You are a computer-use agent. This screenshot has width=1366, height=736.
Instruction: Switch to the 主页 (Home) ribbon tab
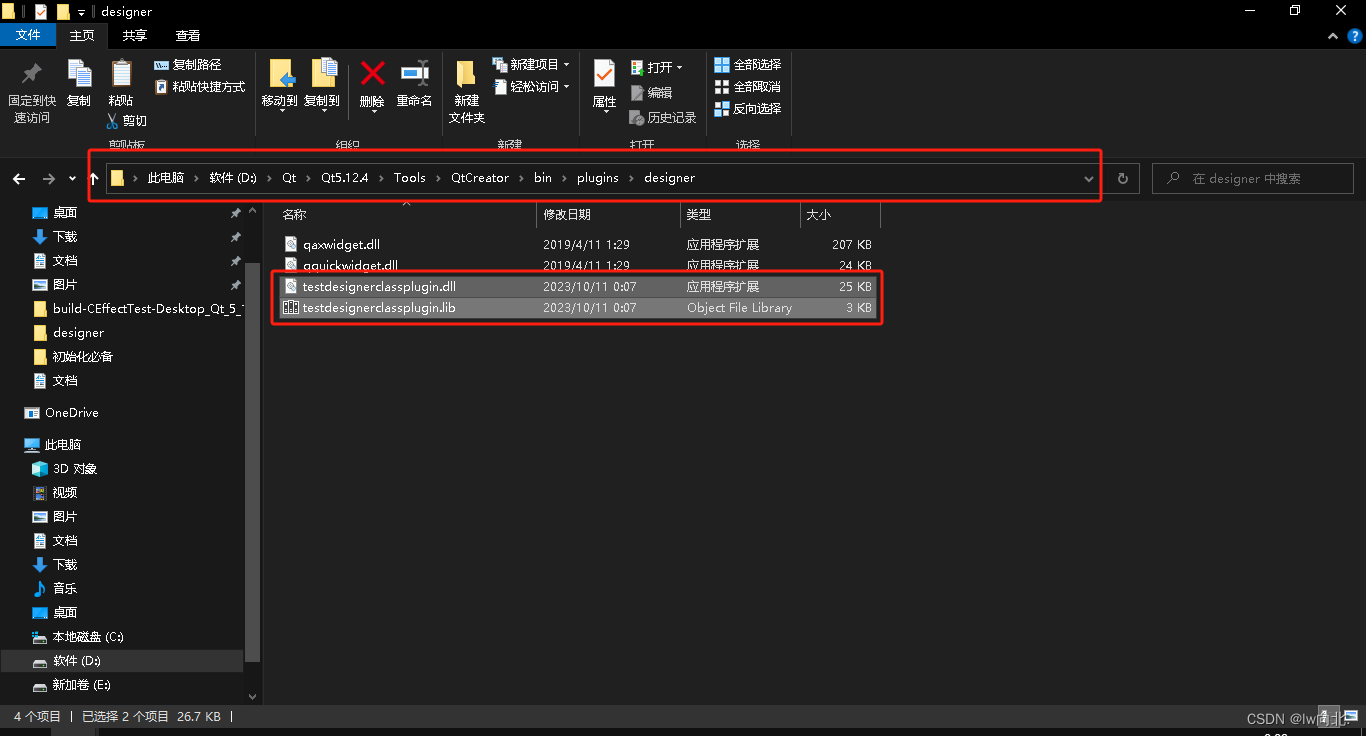pos(82,35)
